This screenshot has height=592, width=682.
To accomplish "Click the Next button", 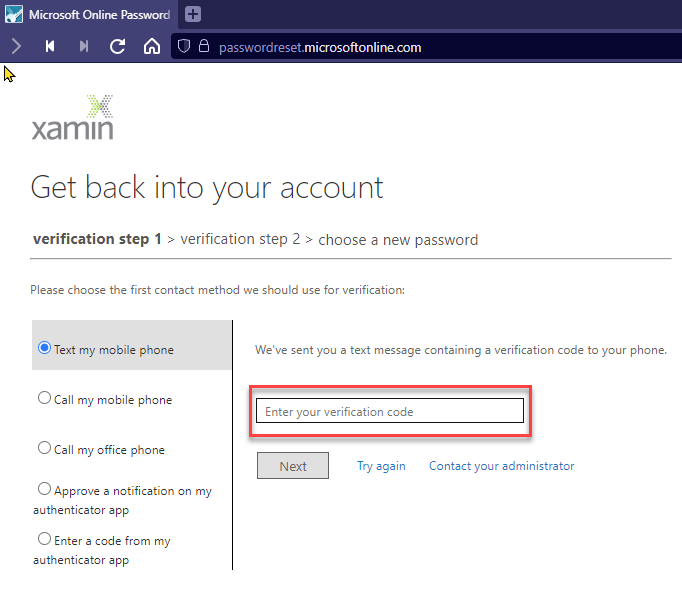I will pyautogui.click(x=293, y=466).
